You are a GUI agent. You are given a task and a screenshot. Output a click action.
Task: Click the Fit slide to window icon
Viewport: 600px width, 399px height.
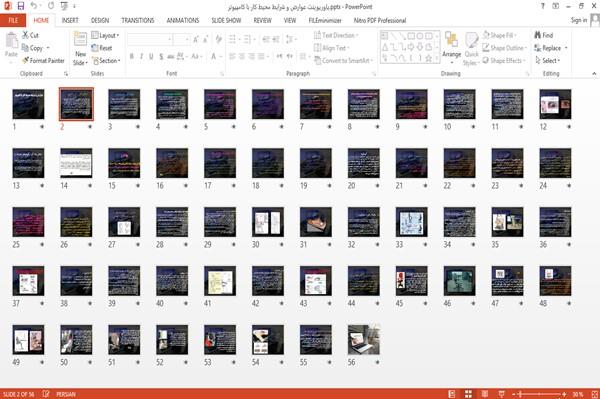(x=595, y=394)
